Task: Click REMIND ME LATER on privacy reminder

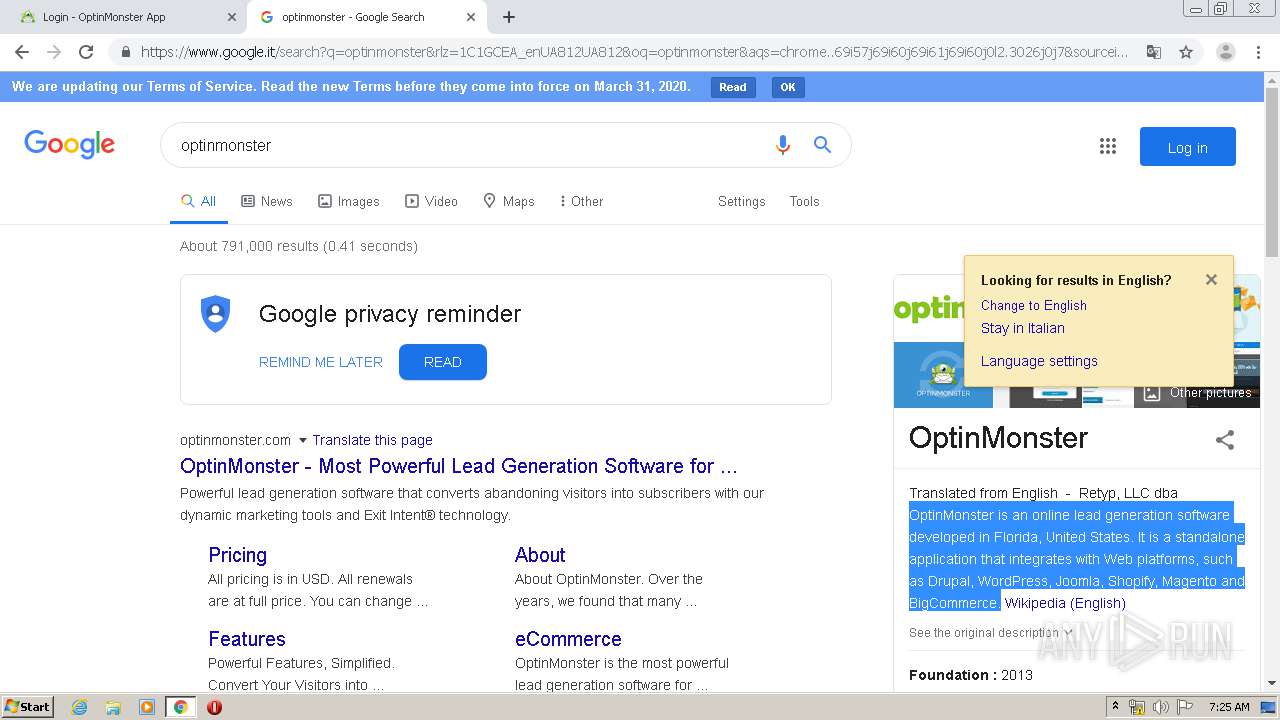Action: (320, 362)
